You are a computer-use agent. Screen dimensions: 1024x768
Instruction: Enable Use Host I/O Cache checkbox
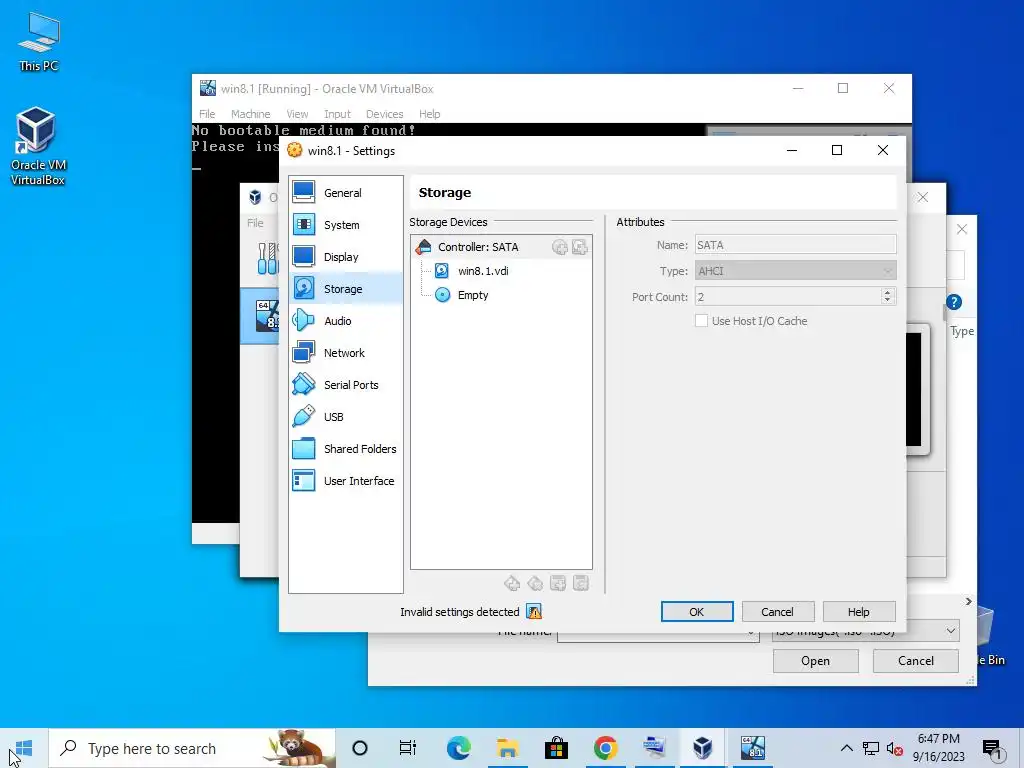[701, 321]
